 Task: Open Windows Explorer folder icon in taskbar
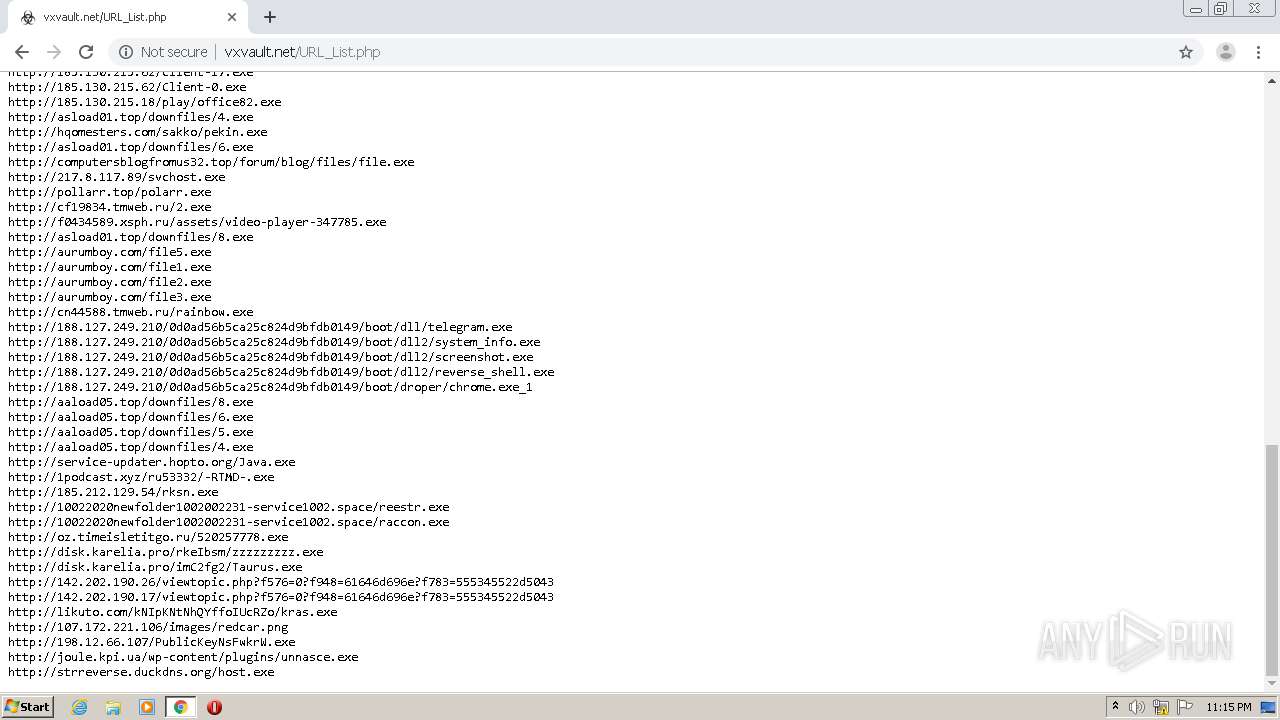point(113,707)
